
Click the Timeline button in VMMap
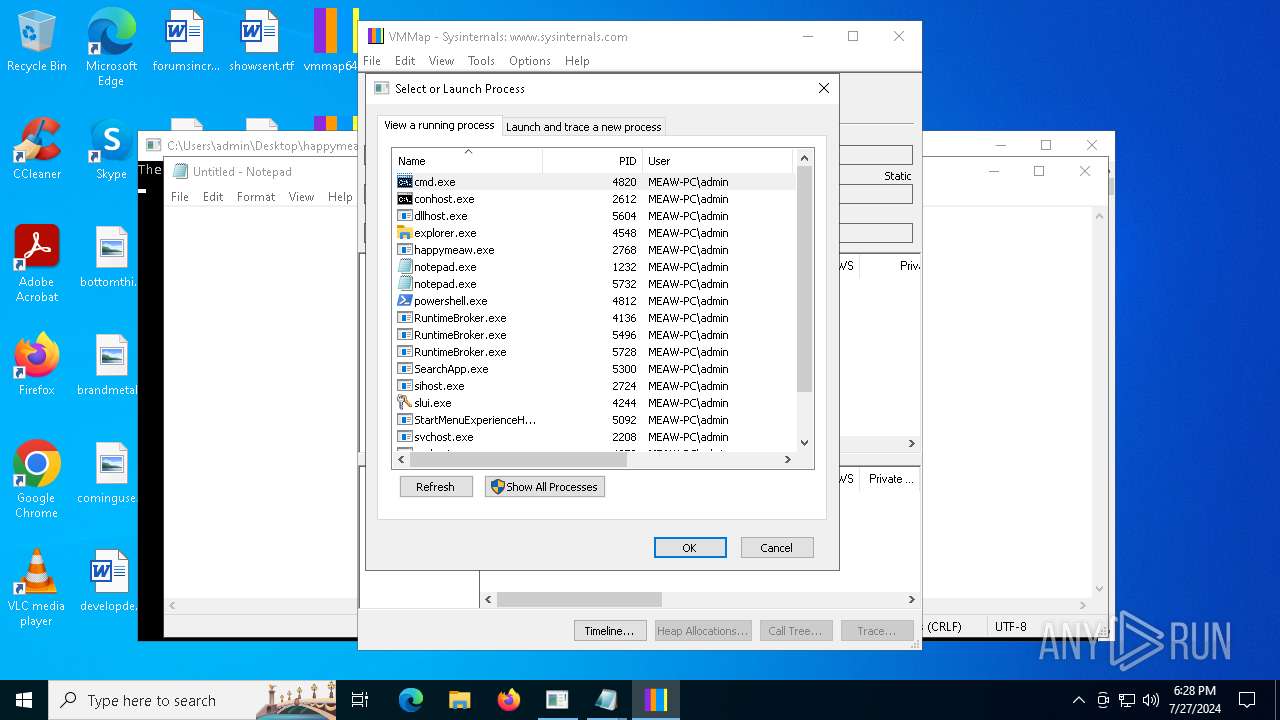610,631
